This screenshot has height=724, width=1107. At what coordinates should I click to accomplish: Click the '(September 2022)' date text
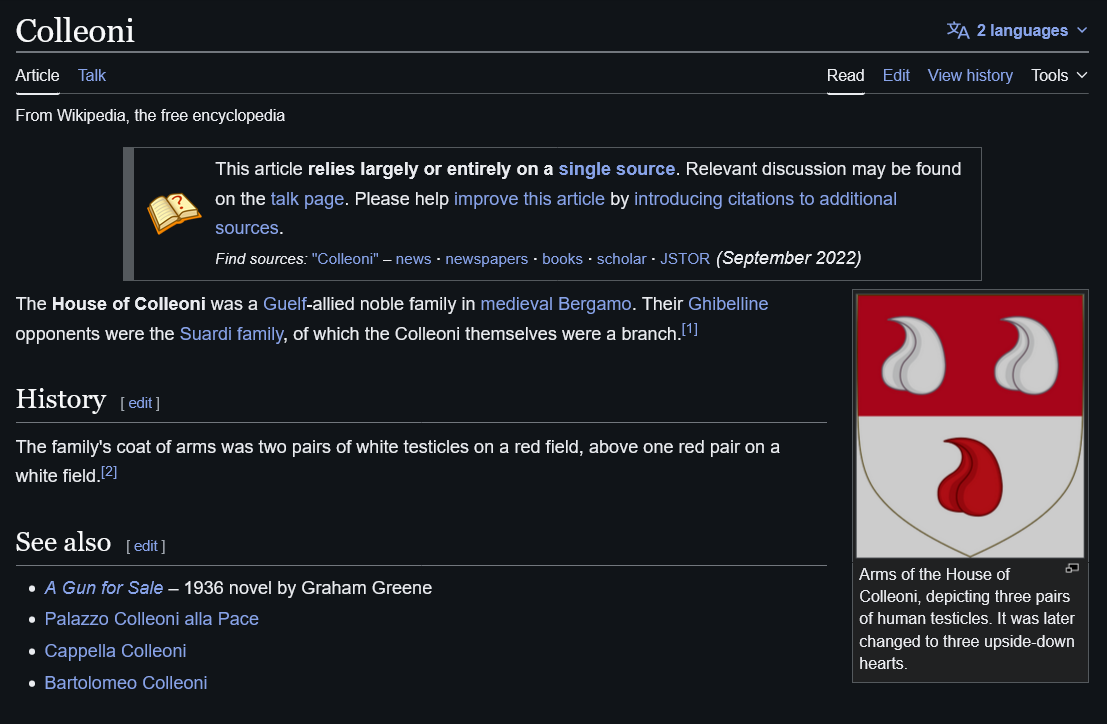tap(789, 258)
